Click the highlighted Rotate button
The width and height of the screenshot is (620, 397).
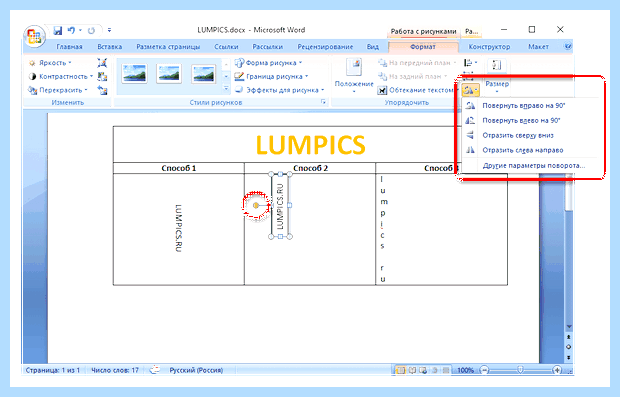tap(470, 90)
